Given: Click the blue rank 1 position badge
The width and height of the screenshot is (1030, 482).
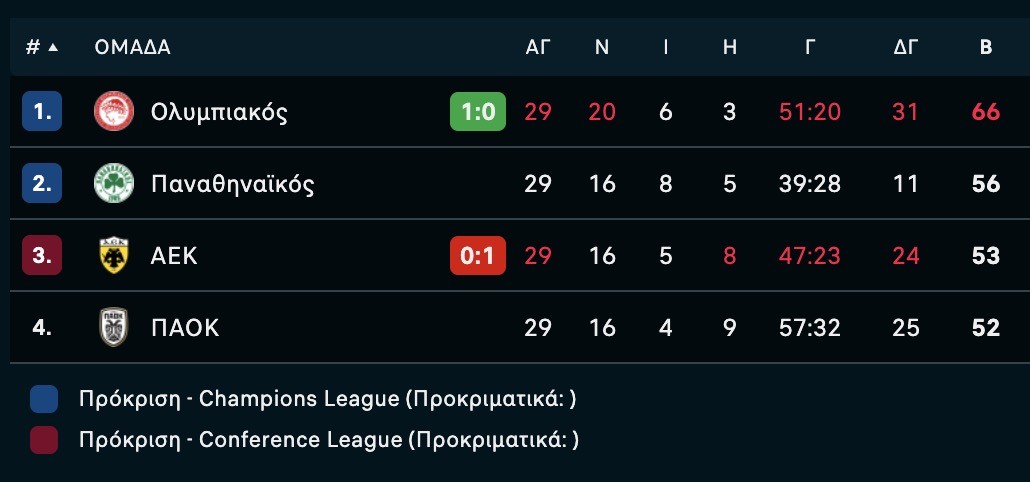Looking at the screenshot, I should coord(42,112).
